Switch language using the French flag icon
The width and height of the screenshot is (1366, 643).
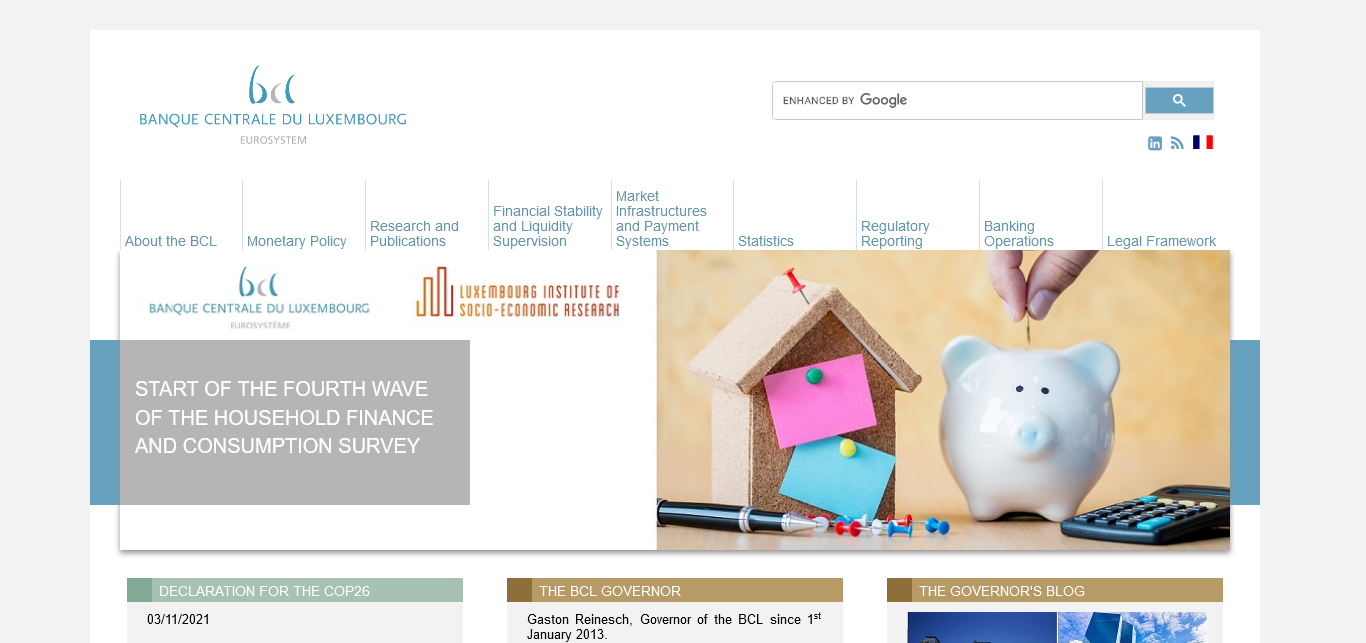[1202, 142]
